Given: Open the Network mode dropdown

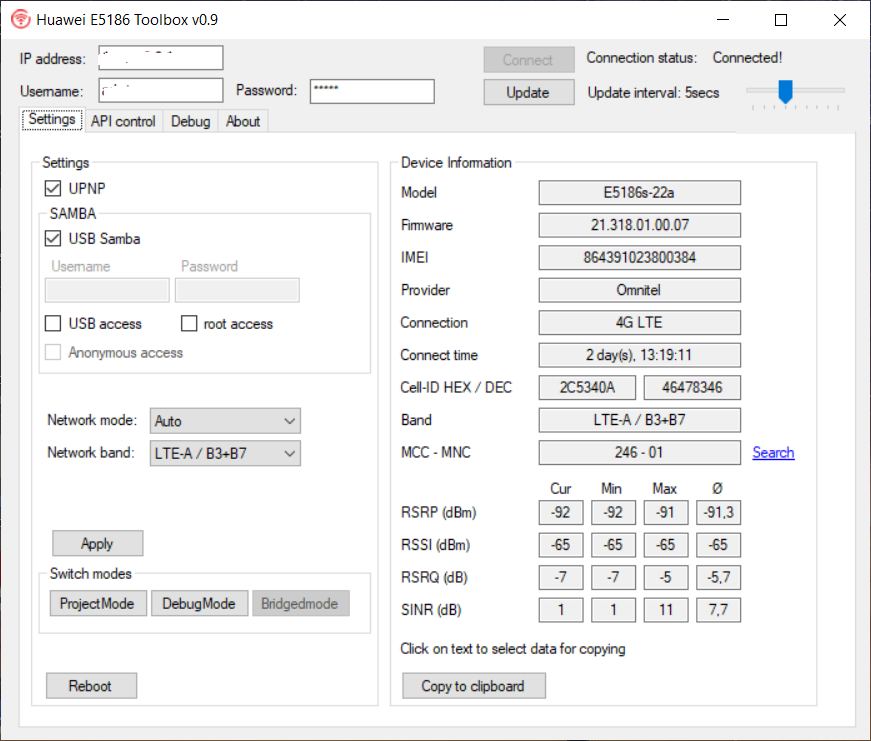Looking at the screenshot, I should 225,421.
